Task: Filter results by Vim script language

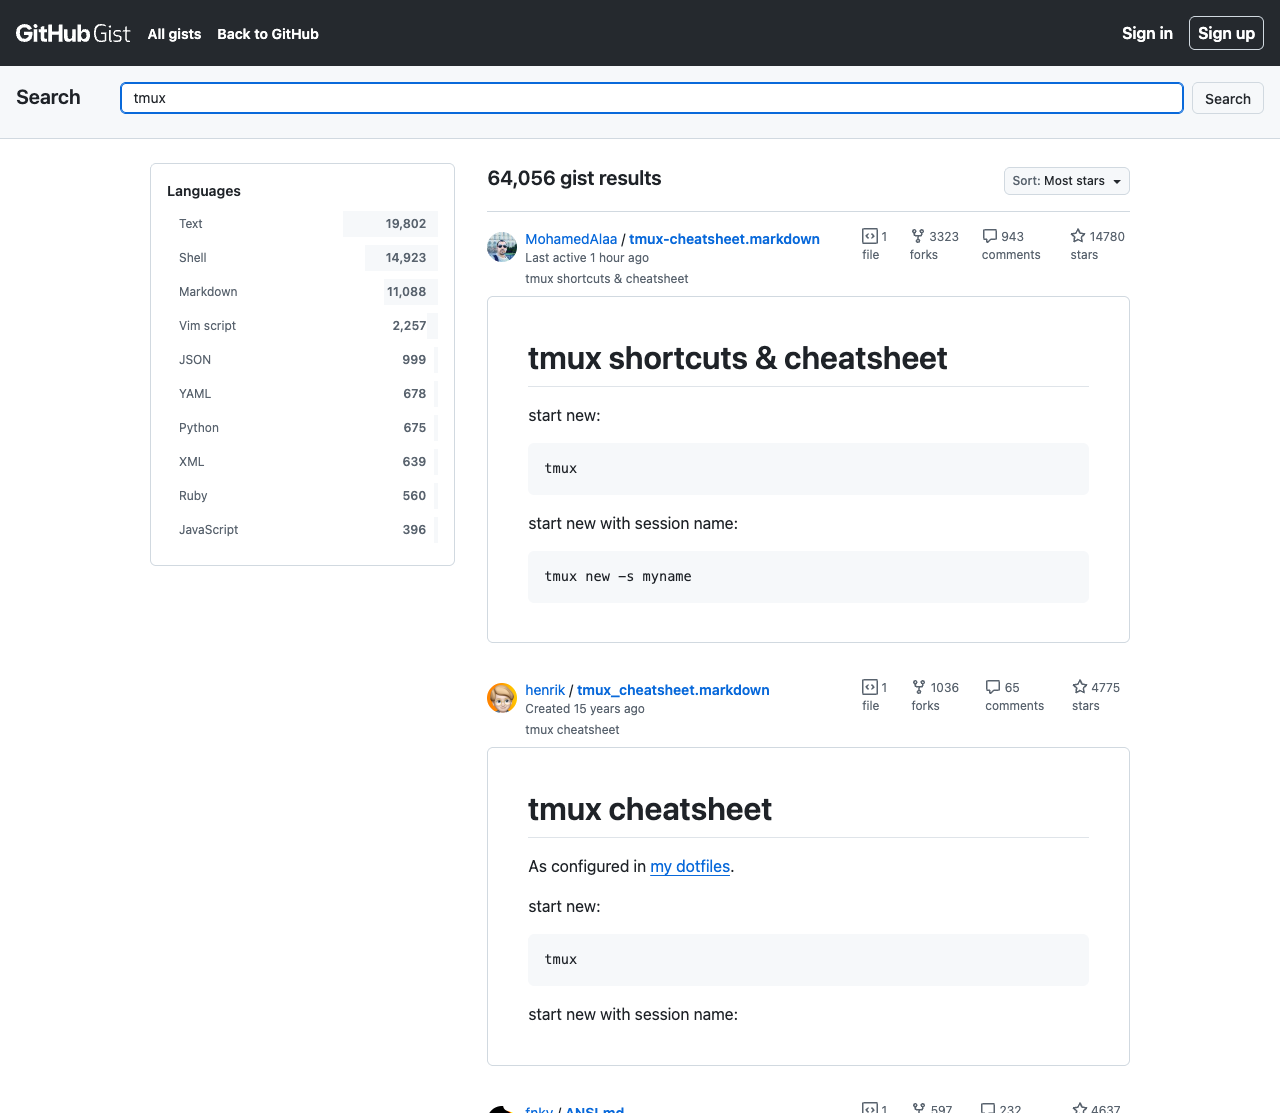Action: (302, 326)
